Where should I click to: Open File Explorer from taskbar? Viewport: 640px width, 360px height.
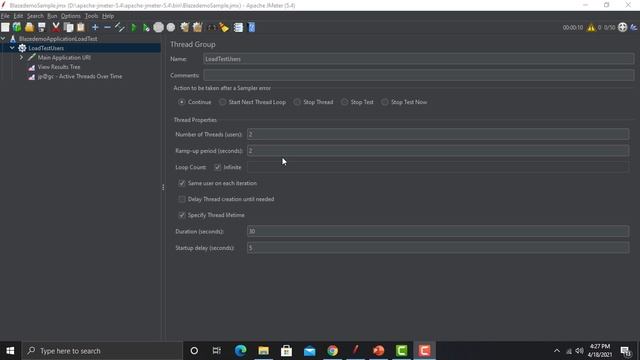tap(264, 351)
